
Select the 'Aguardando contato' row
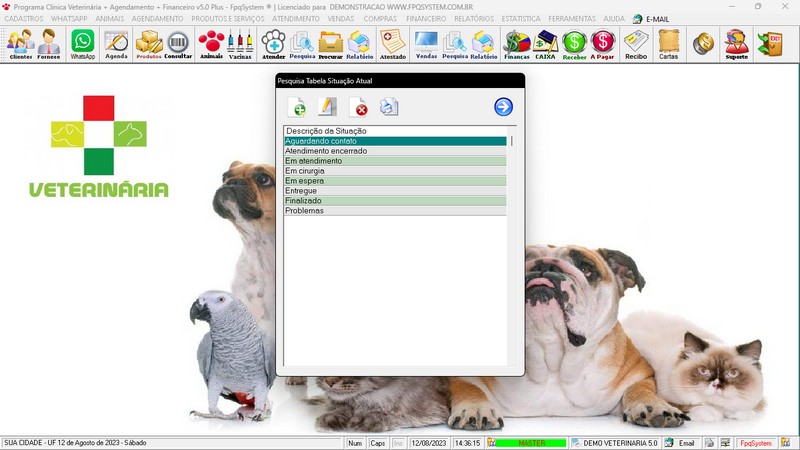point(395,141)
